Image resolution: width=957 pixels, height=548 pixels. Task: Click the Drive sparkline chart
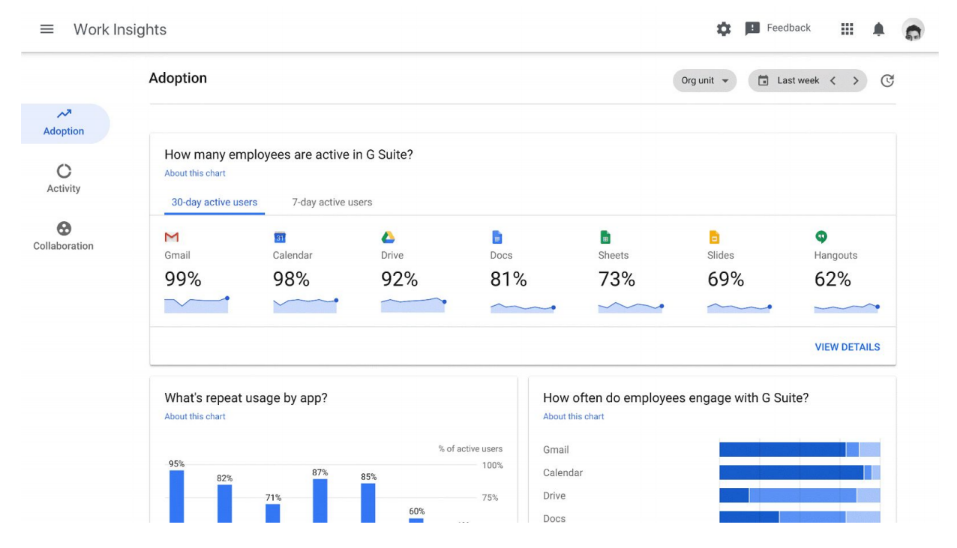pyautogui.click(x=414, y=305)
